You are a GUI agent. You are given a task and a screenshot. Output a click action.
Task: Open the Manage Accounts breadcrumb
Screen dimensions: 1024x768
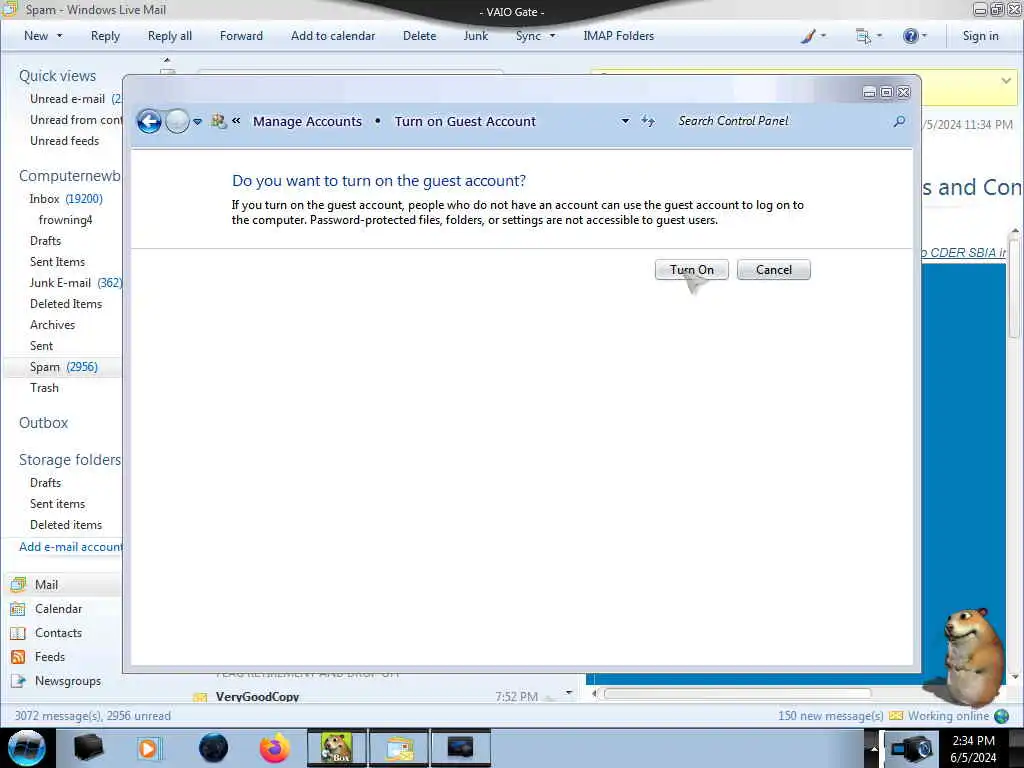point(307,121)
